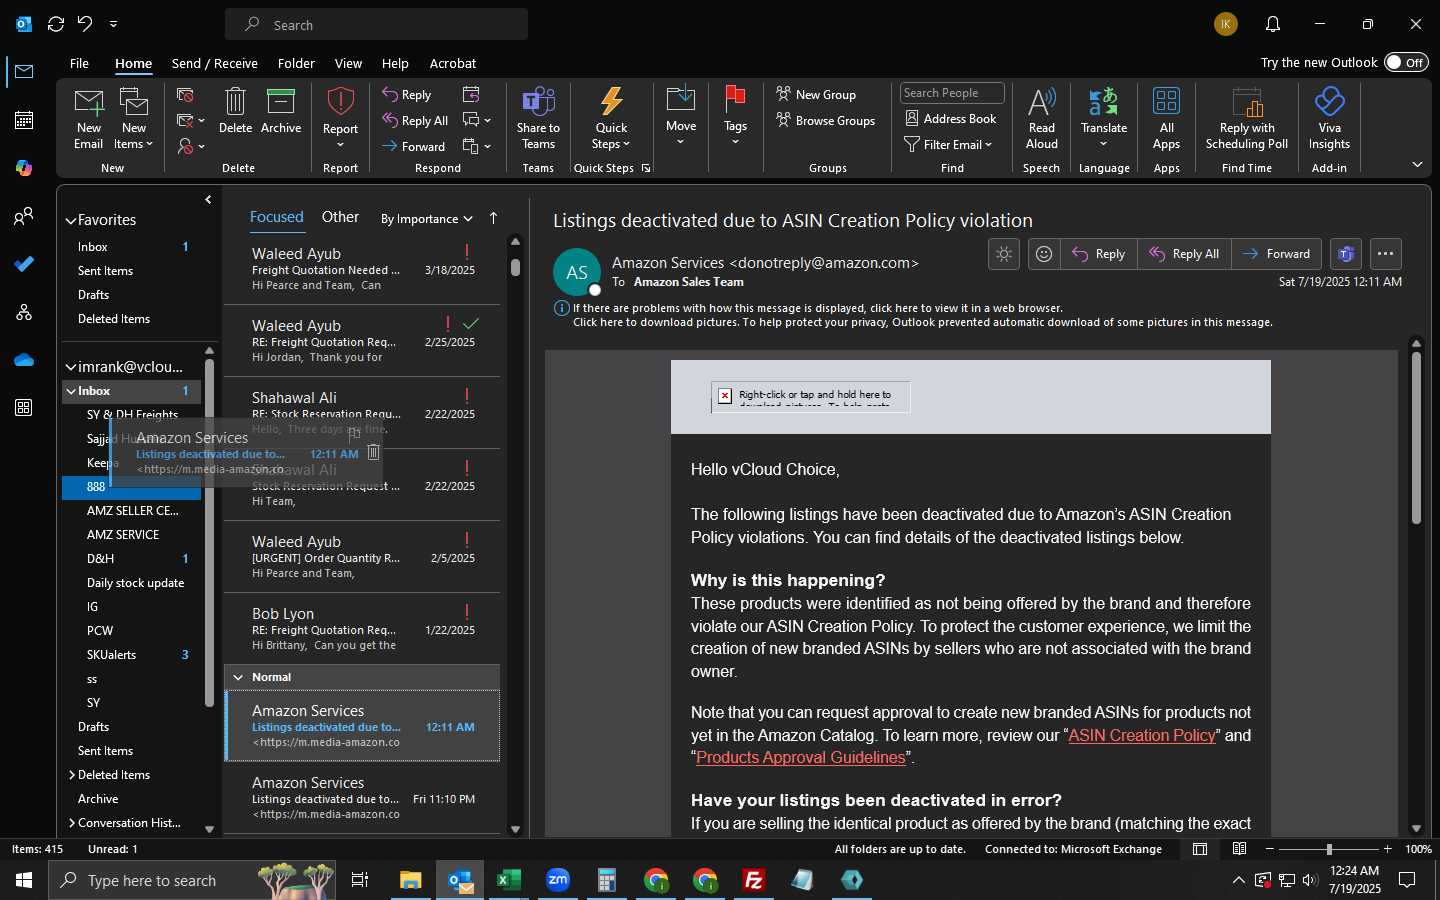Click Read Aloud icon
This screenshot has width=1440, height=900.
(x=1041, y=102)
